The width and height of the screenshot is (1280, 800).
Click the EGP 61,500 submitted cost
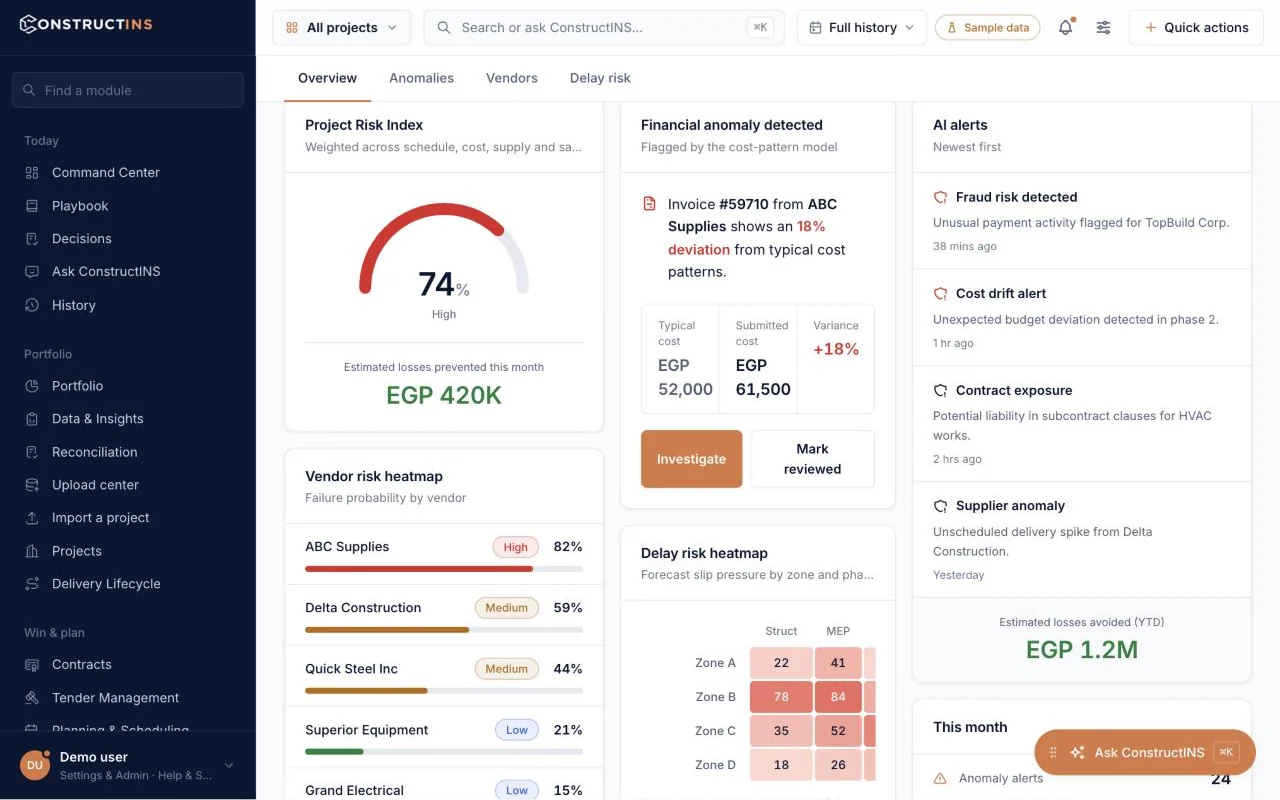763,377
